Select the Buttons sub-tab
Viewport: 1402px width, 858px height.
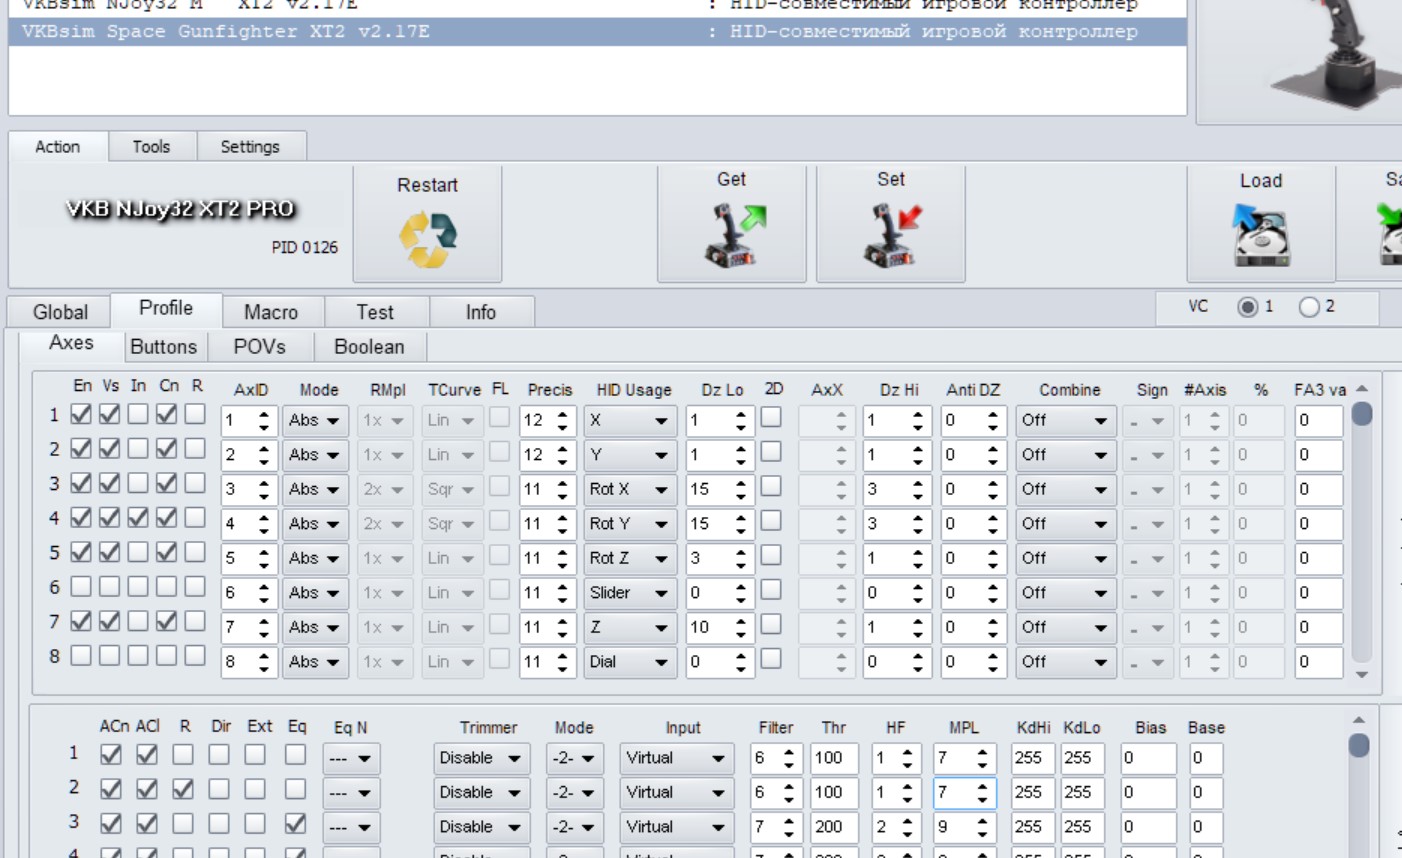pos(164,347)
